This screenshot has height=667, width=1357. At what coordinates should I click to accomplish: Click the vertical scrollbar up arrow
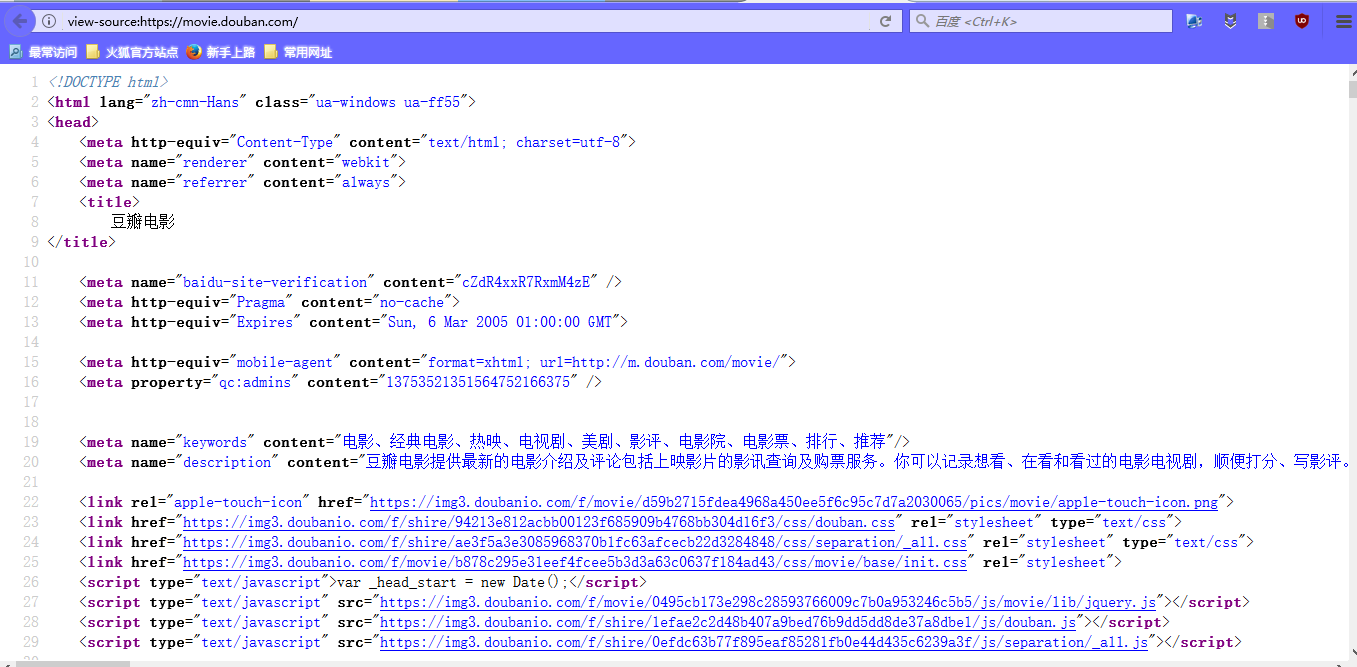click(1352, 74)
